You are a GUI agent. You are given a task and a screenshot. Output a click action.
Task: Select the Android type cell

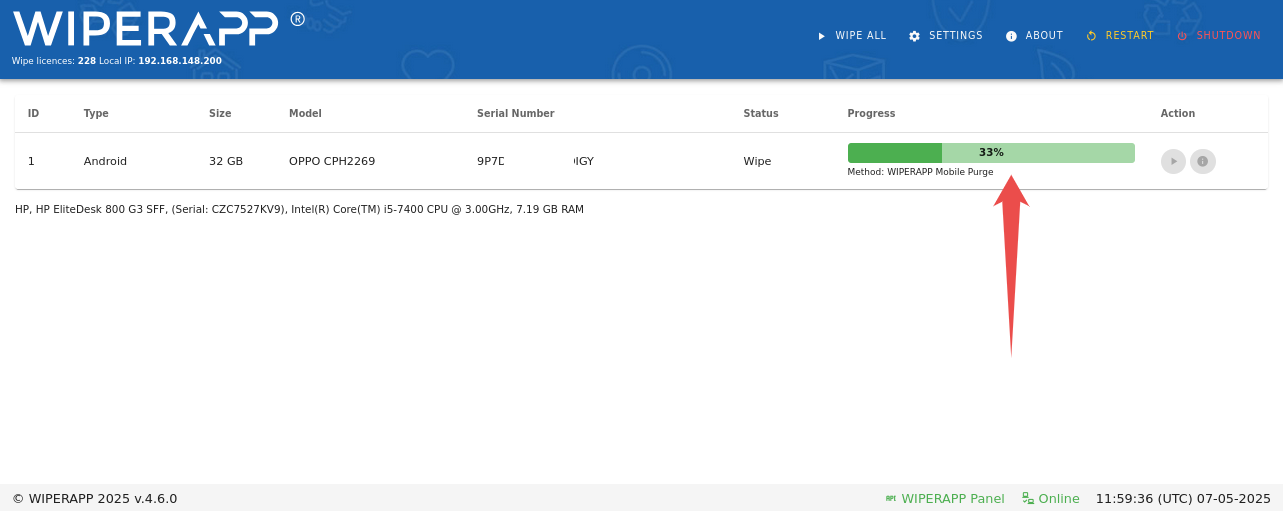pos(105,161)
